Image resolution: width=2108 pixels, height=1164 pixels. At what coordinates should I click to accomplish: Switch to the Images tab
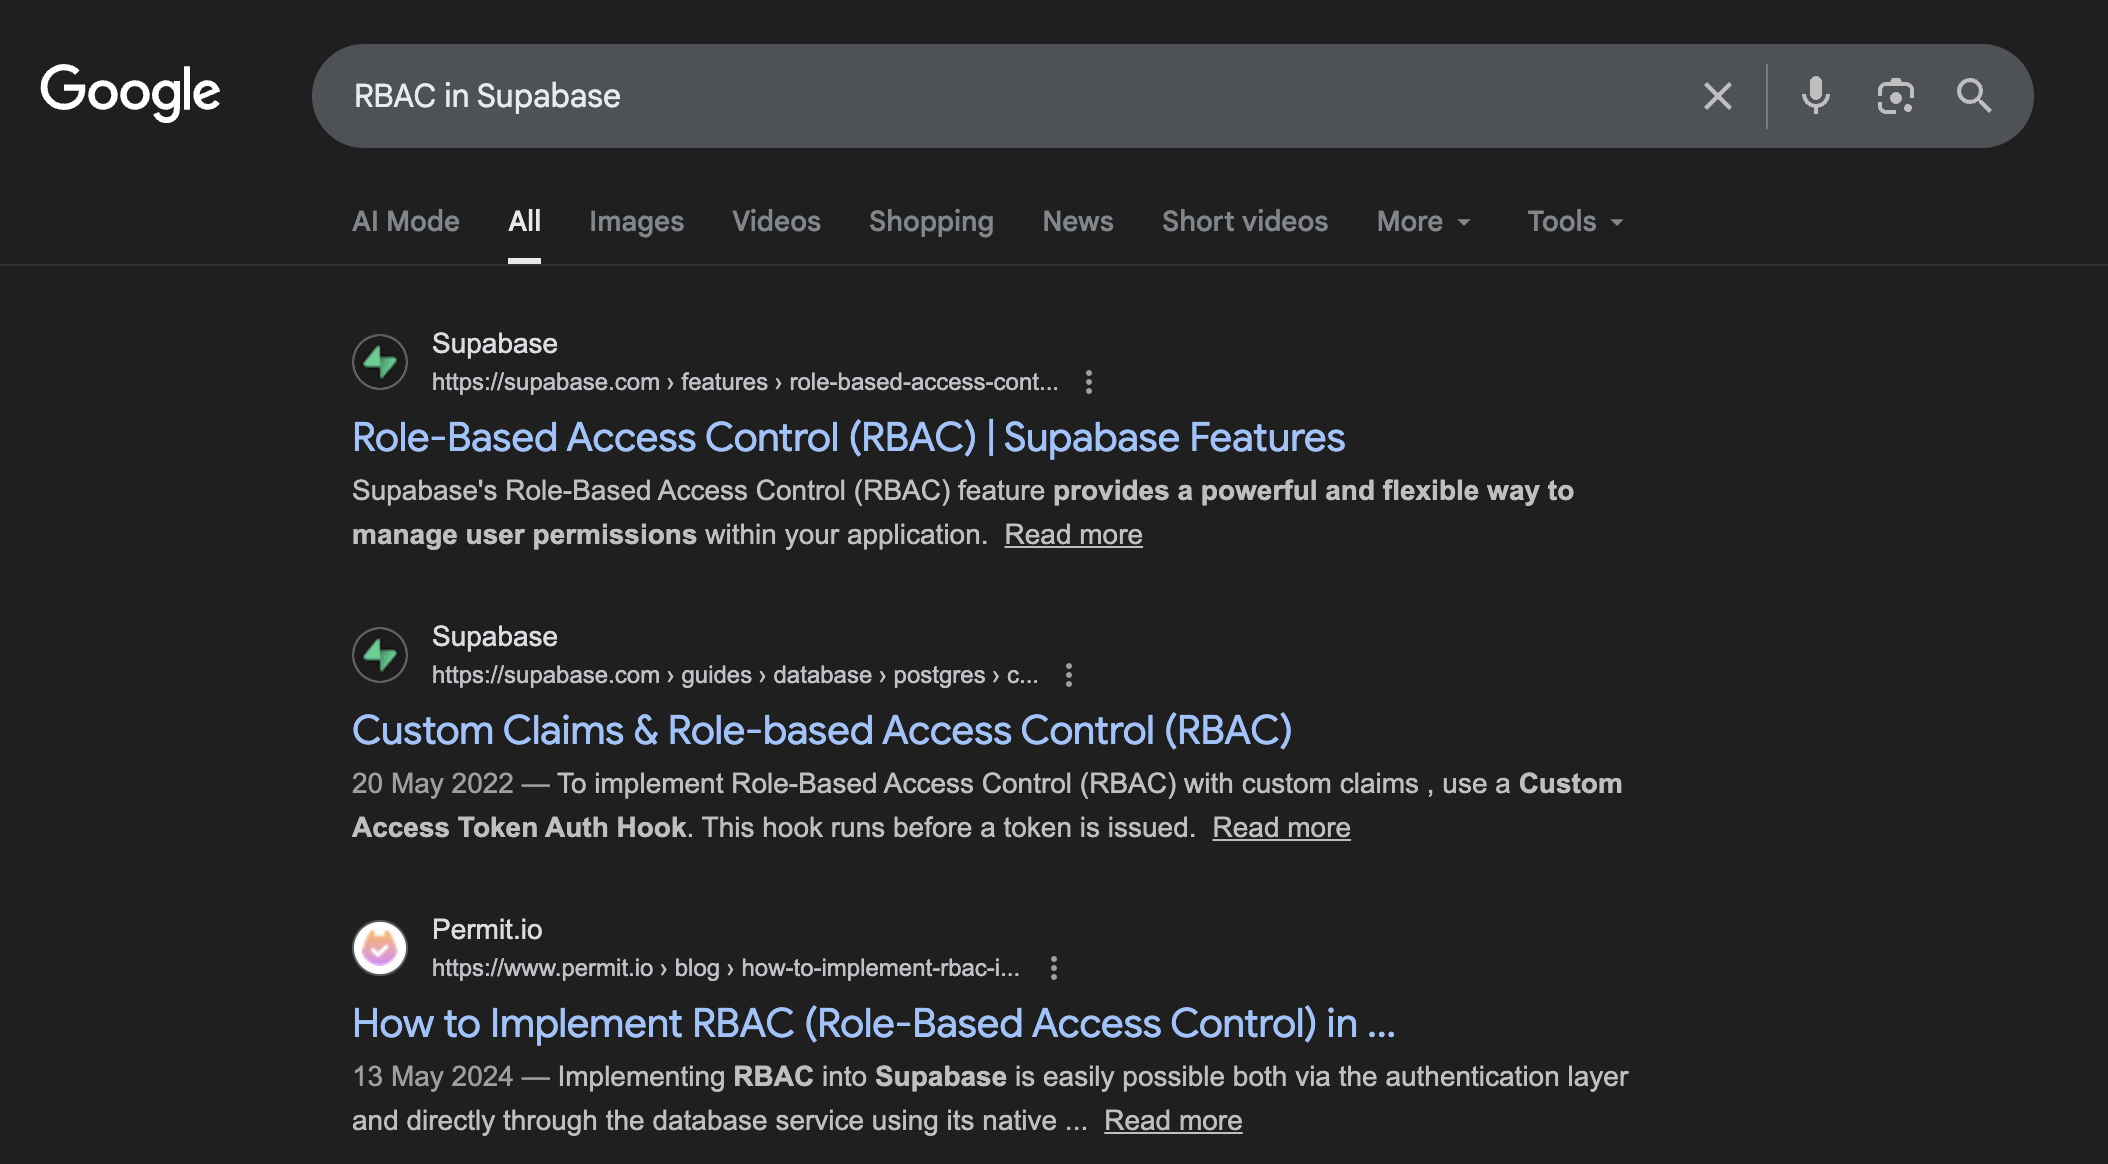(x=636, y=221)
